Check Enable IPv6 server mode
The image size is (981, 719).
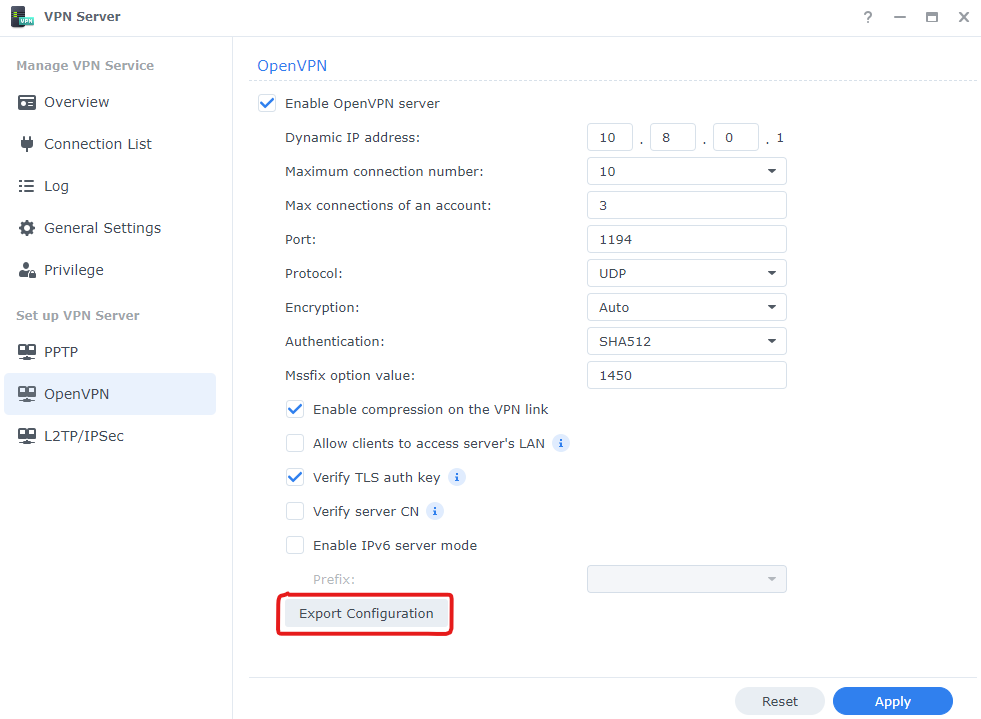[x=295, y=545]
